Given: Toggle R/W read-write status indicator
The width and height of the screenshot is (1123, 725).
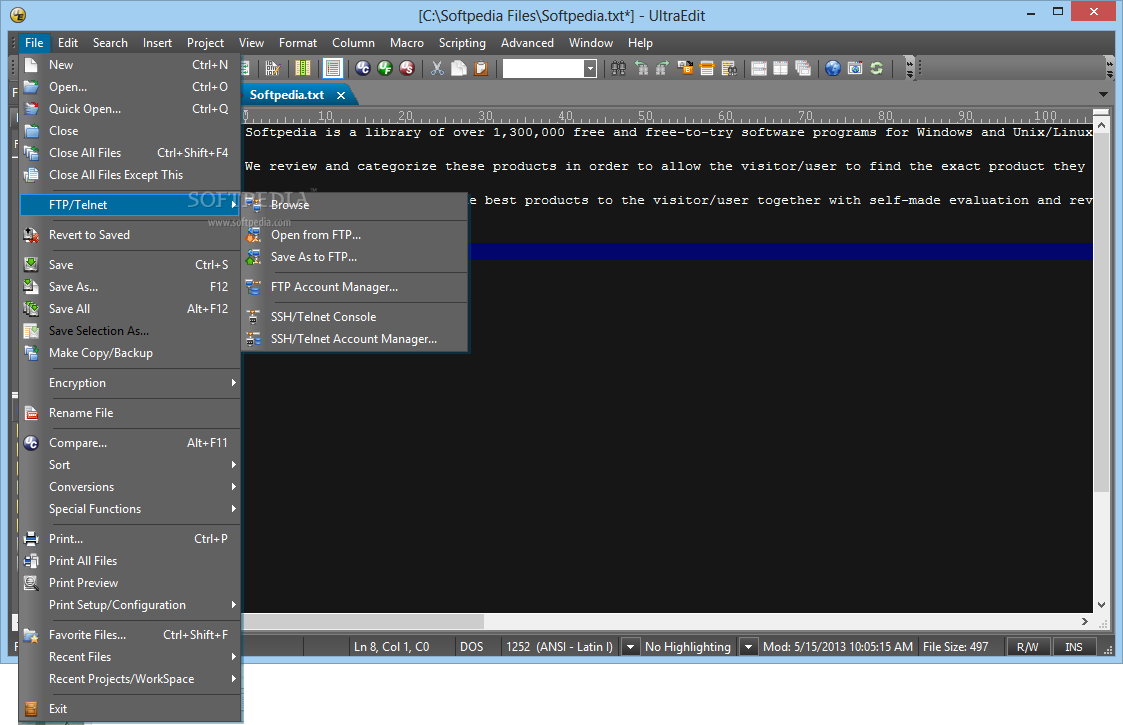Looking at the screenshot, I should point(1028,647).
